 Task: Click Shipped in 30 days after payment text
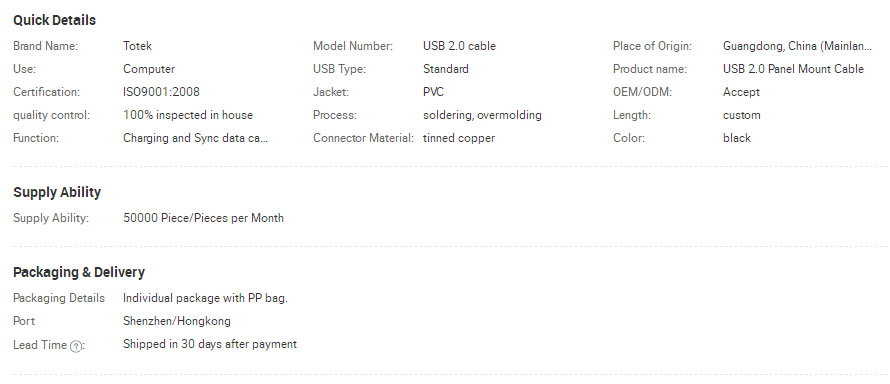209,344
